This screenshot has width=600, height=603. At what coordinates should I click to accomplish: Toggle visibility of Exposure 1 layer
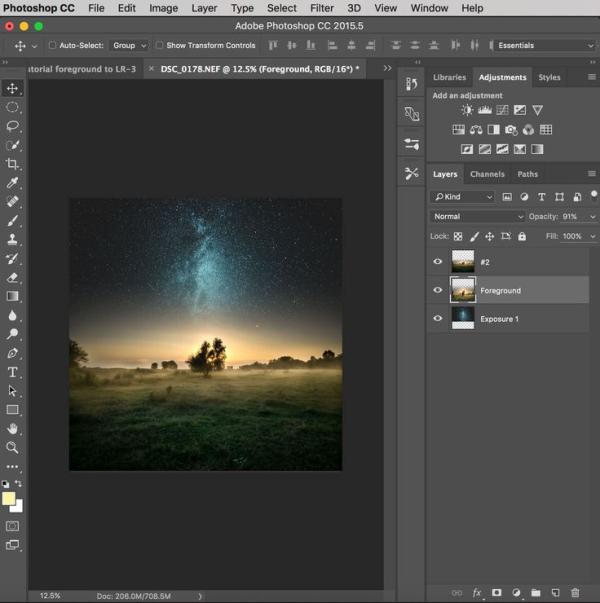pyautogui.click(x=437, y=319)
